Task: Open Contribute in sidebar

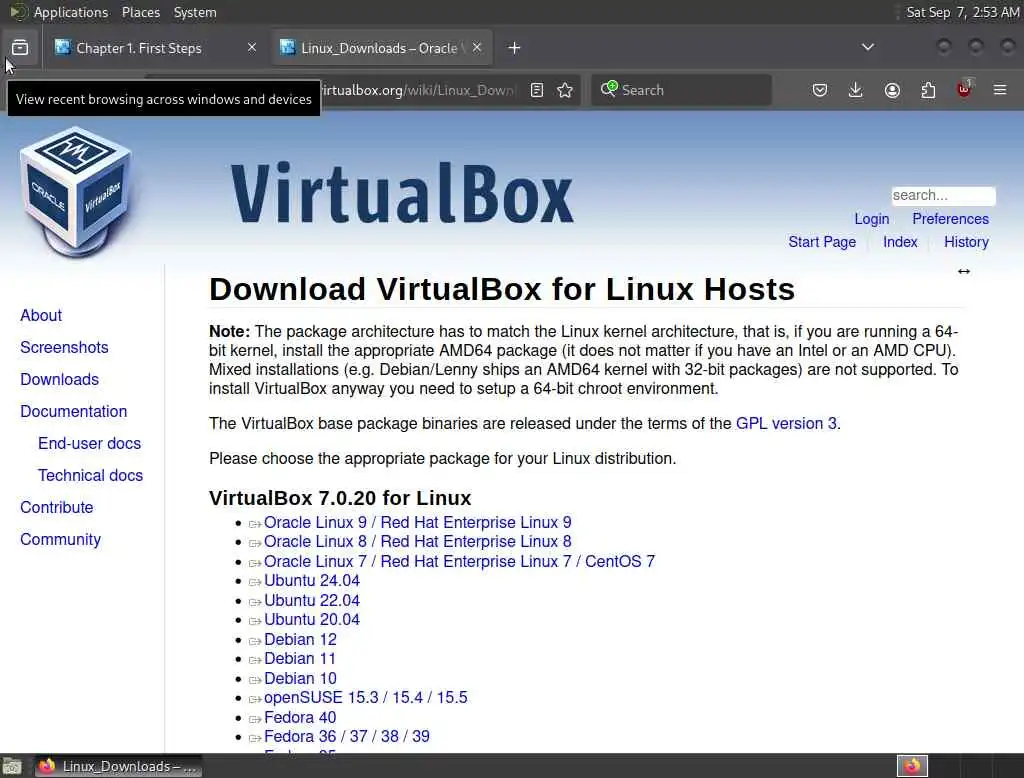Action: (x=57, y=507)
